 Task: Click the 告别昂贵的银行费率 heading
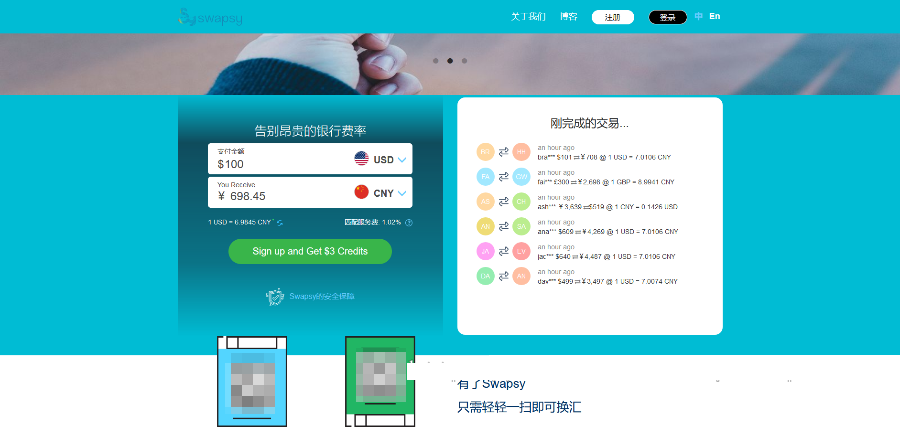pos(311,131)
